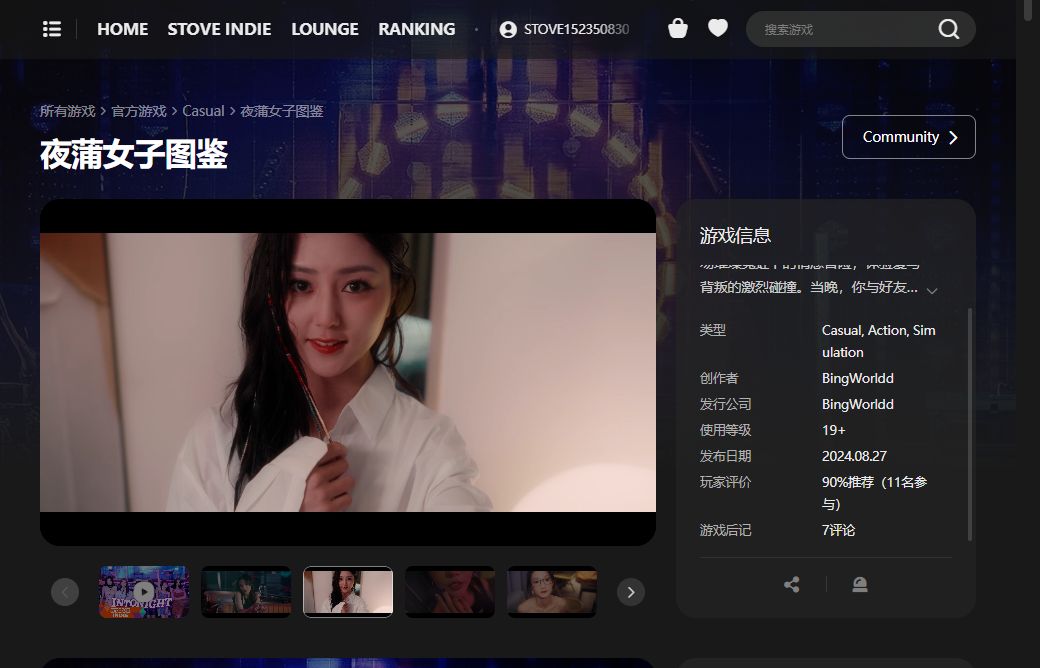Click the report siren icon
Viewport: 1040px width, 668px height.
860,584
